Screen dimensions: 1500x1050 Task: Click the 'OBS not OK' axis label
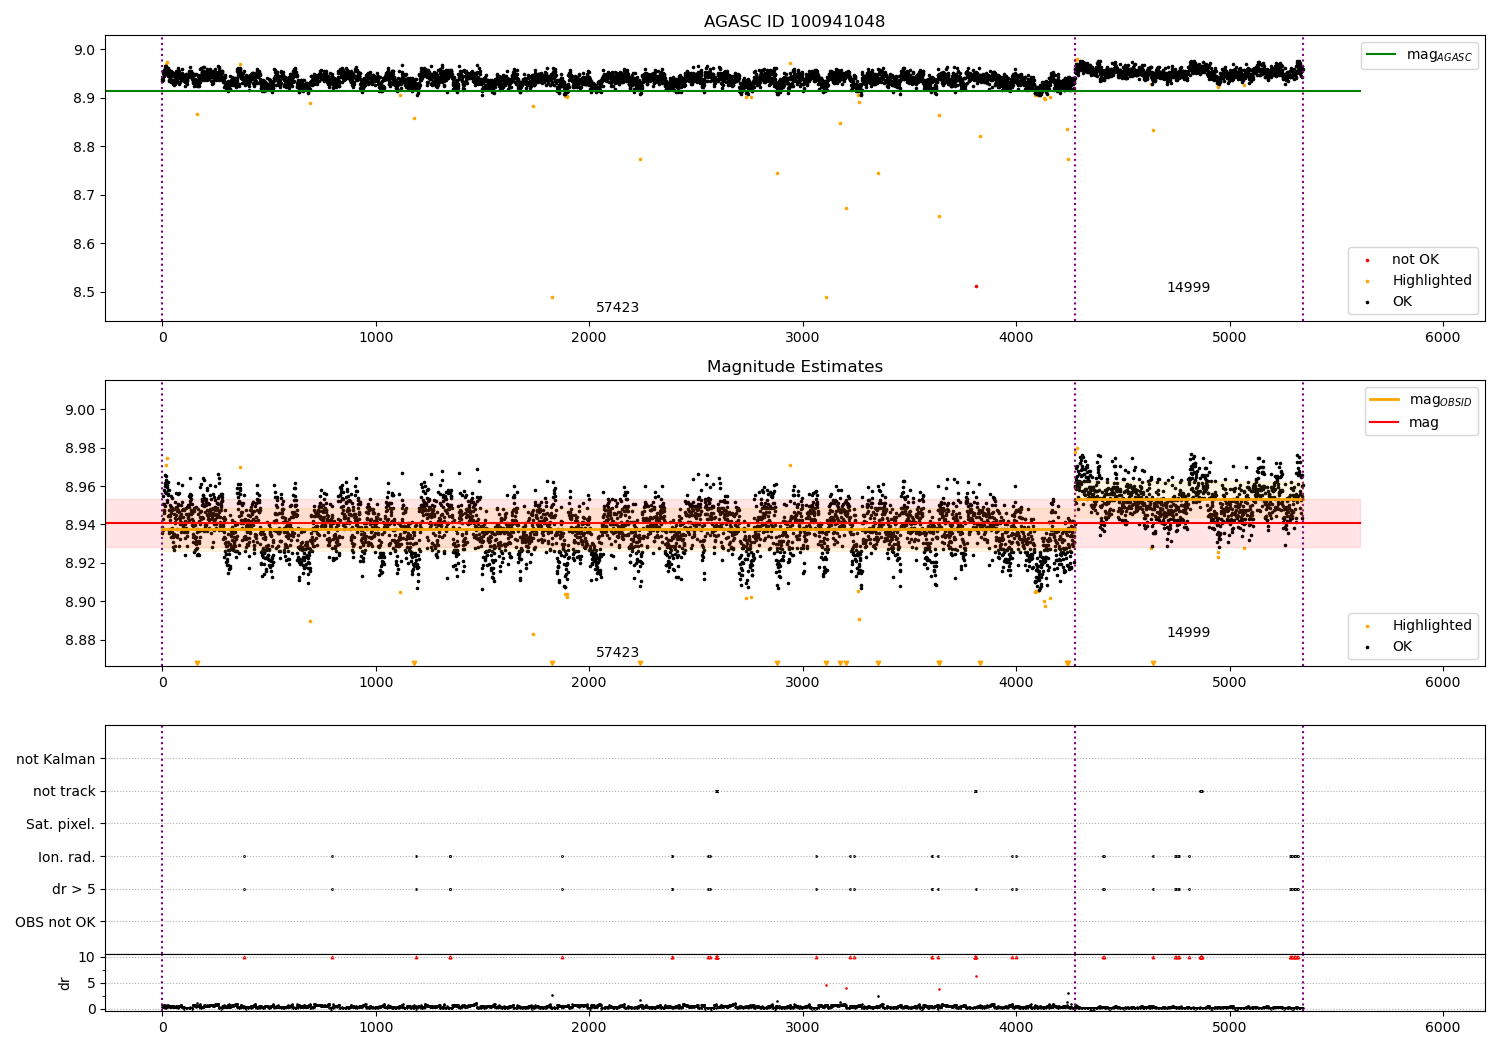point(55,922)
